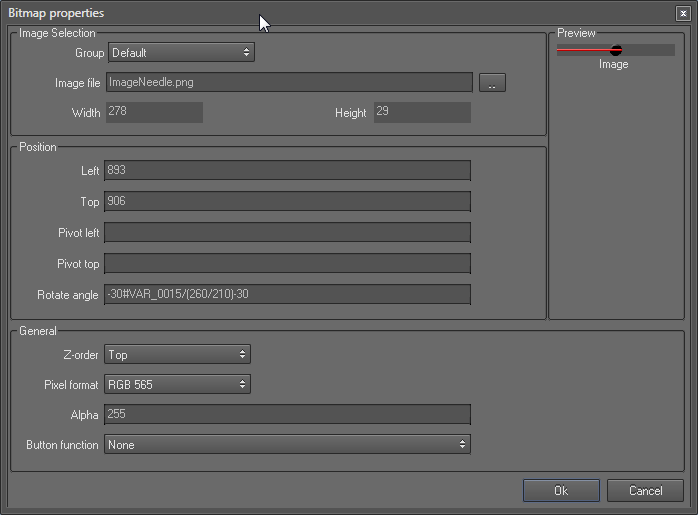Select the Width field
The height and width of the screenshot is (515, 698).
(x=153, y=112)
